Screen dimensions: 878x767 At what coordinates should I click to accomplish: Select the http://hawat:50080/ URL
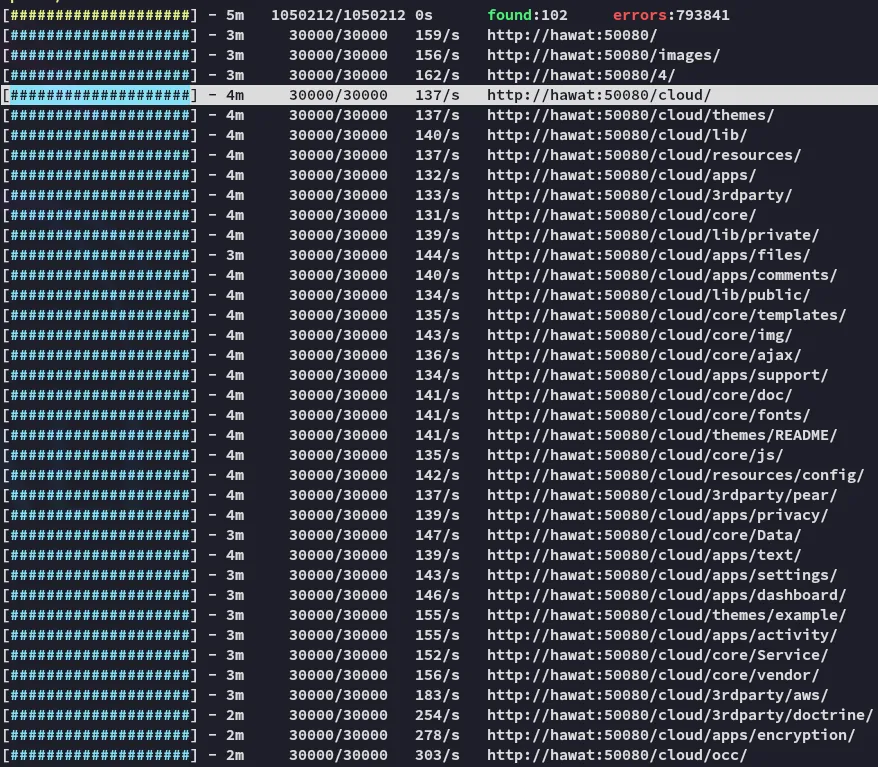[x=572, y=35]
